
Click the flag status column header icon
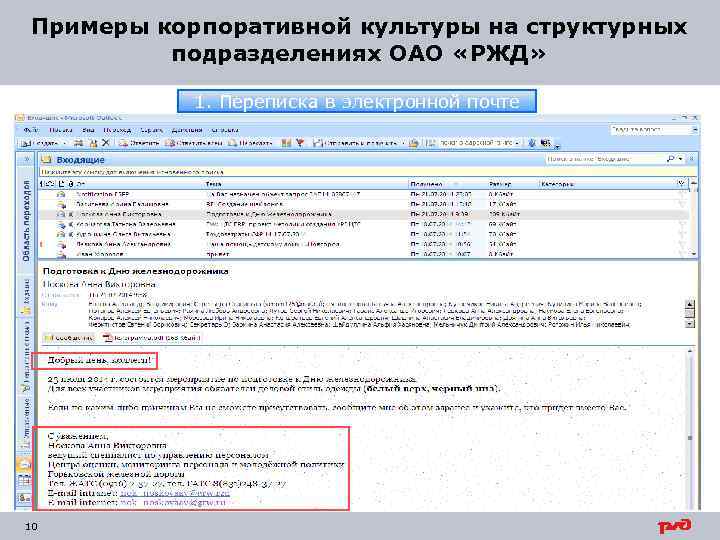pyautogui.click(x=681, y=184)
